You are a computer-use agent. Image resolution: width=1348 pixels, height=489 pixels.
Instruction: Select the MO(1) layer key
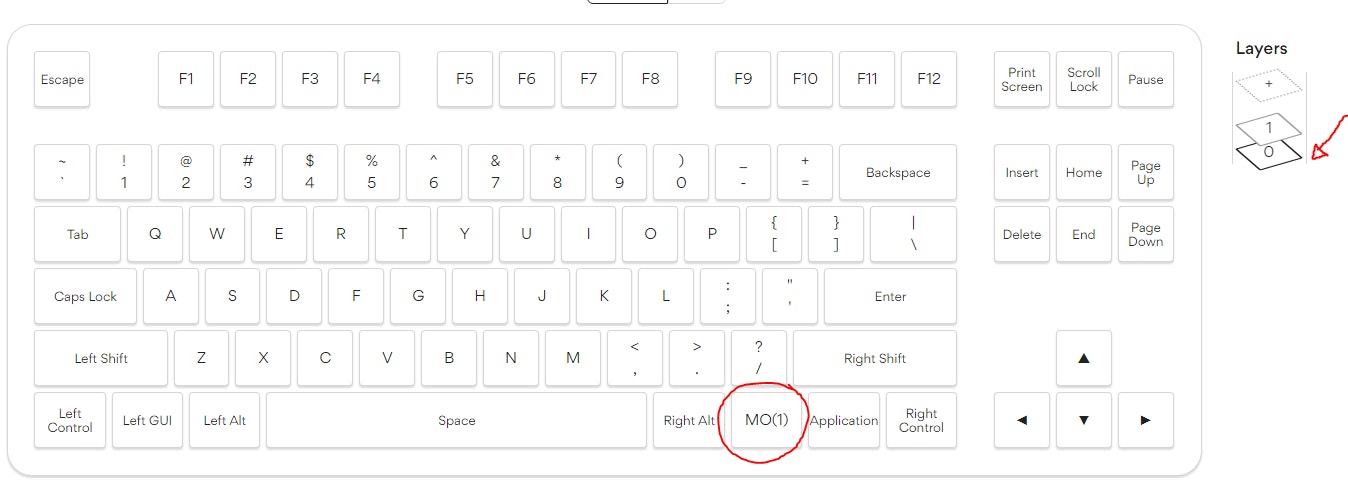(767, 420)
